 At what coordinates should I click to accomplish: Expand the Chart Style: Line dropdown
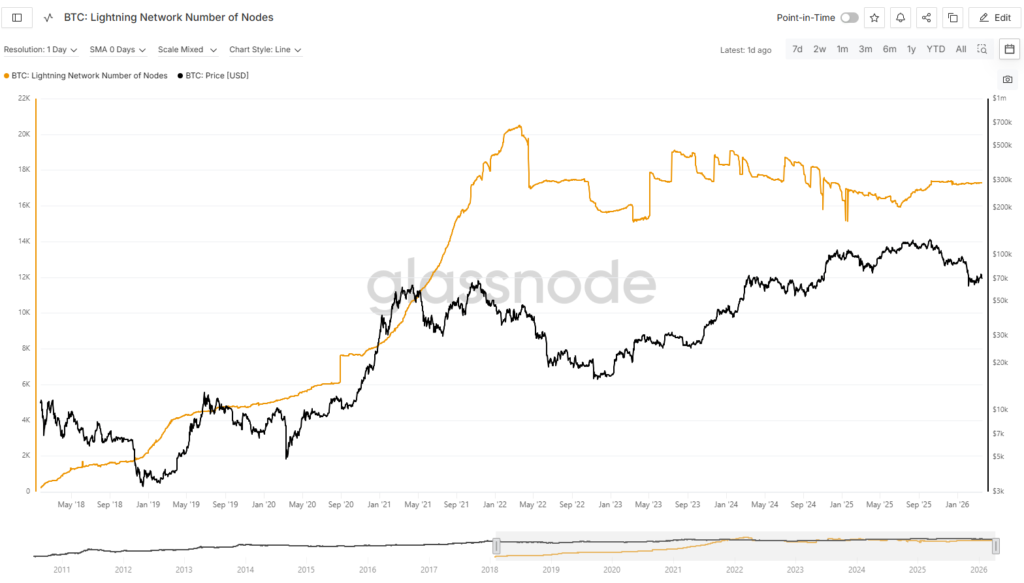(266, 49)
